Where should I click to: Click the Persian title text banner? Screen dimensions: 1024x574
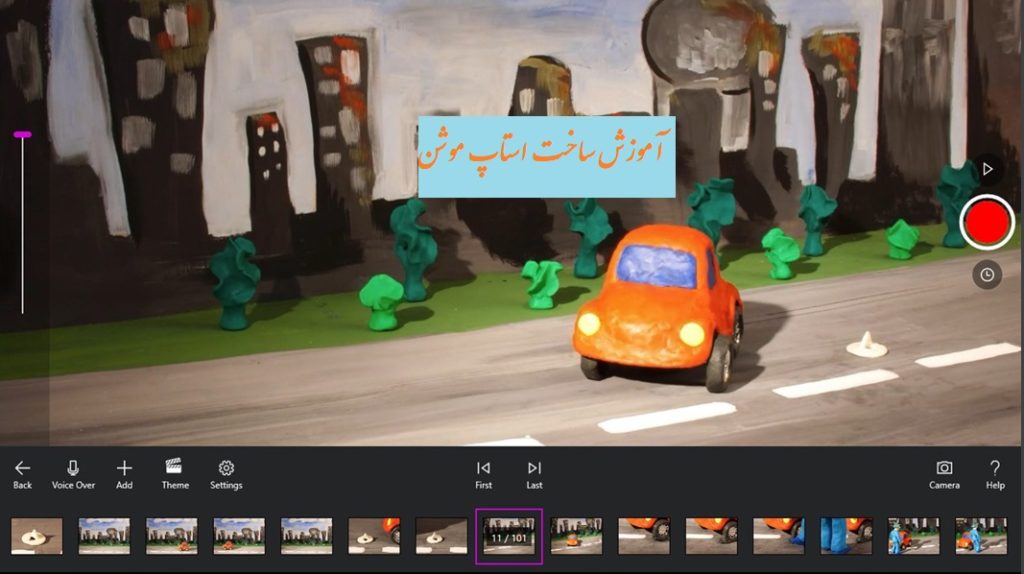click(546, 156)
